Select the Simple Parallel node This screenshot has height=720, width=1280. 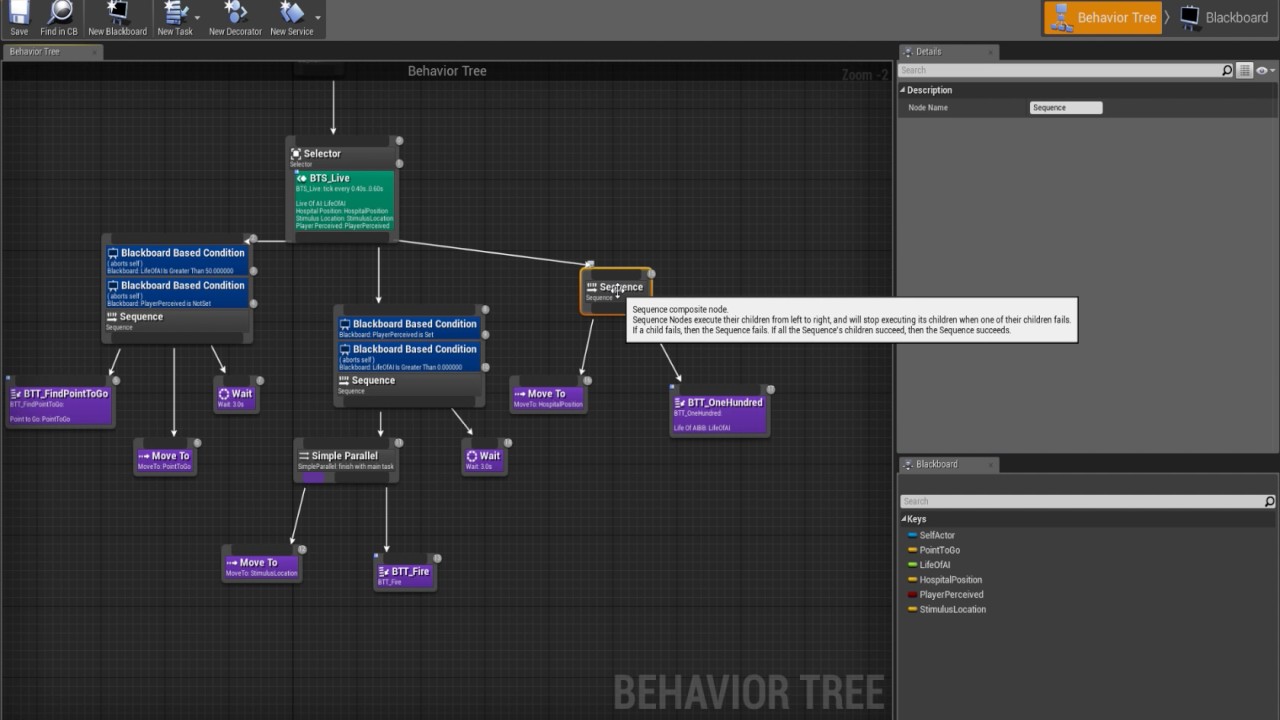click(x=346, y=461)
